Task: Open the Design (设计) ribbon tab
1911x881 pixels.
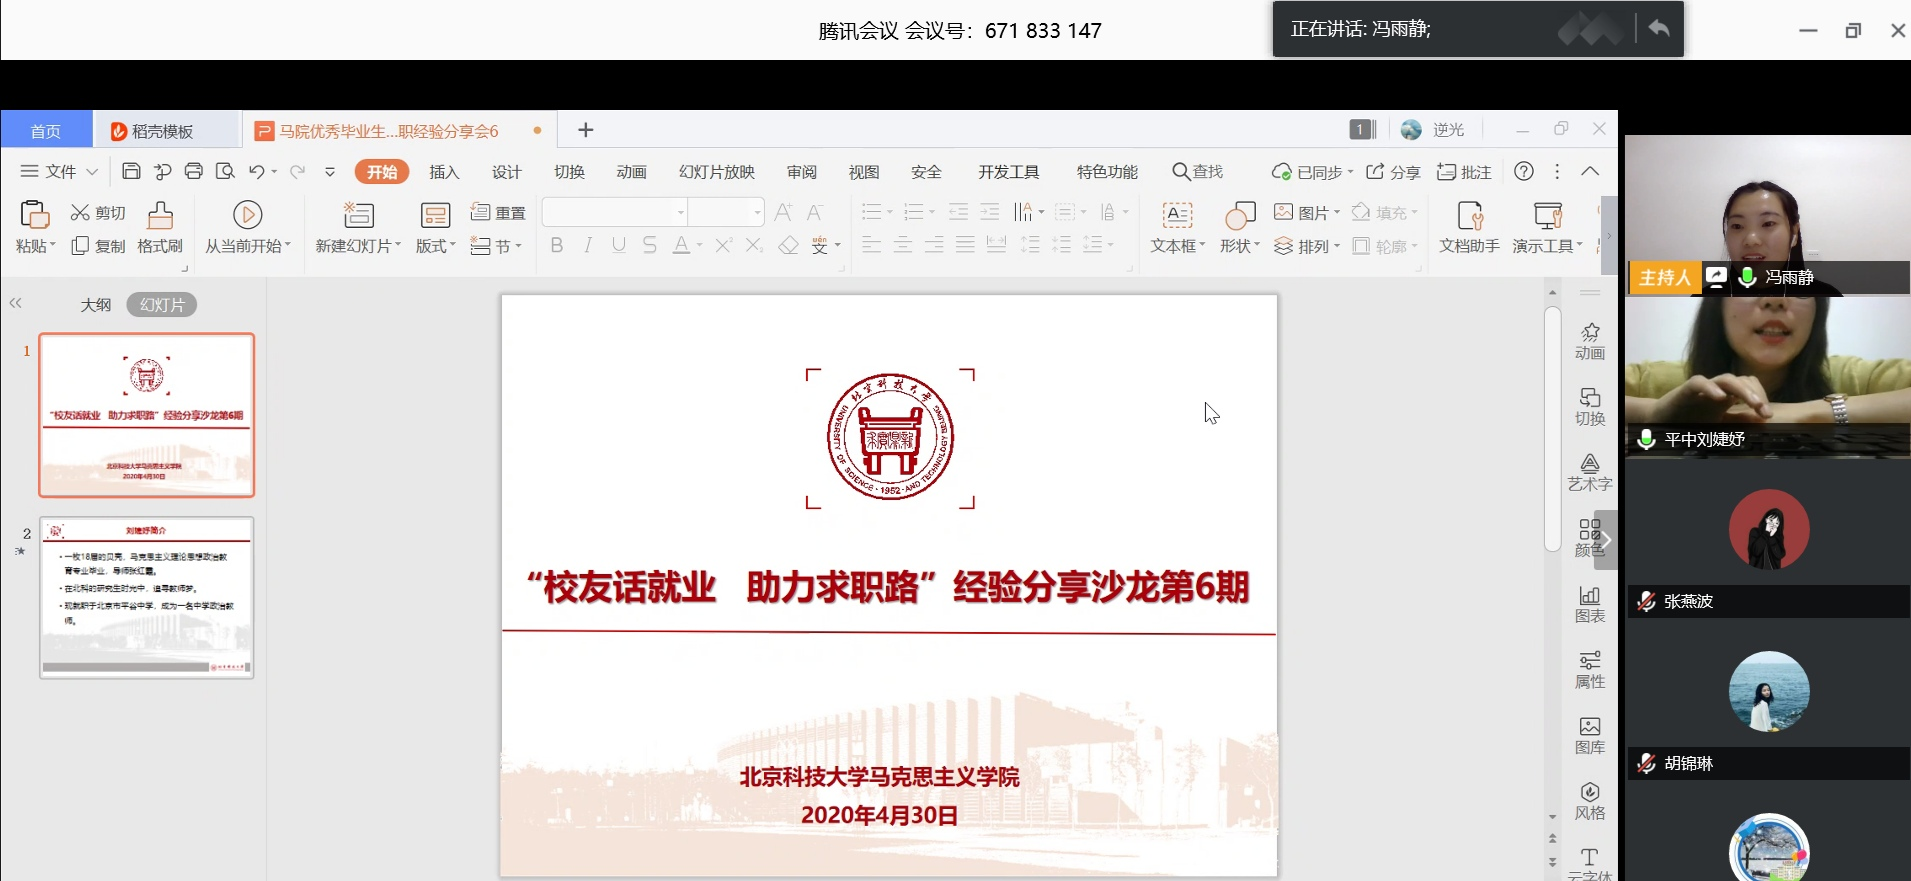Action: click(x=507, y=172)
